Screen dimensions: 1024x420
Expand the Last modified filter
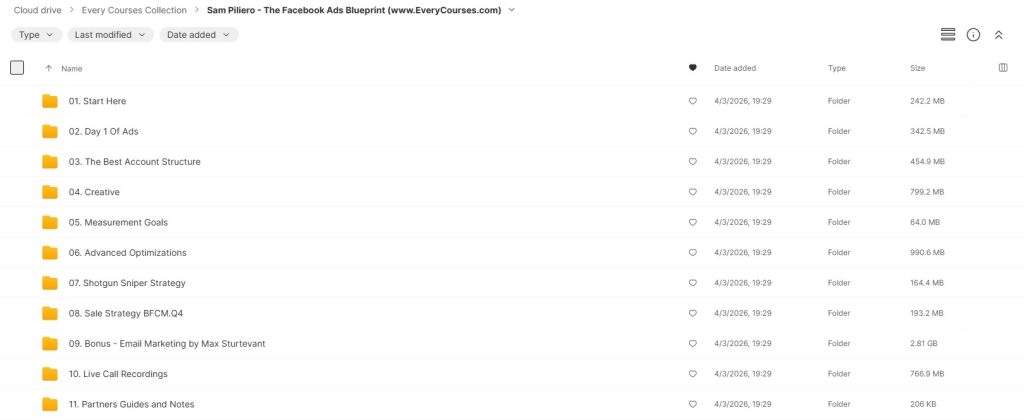110,35
